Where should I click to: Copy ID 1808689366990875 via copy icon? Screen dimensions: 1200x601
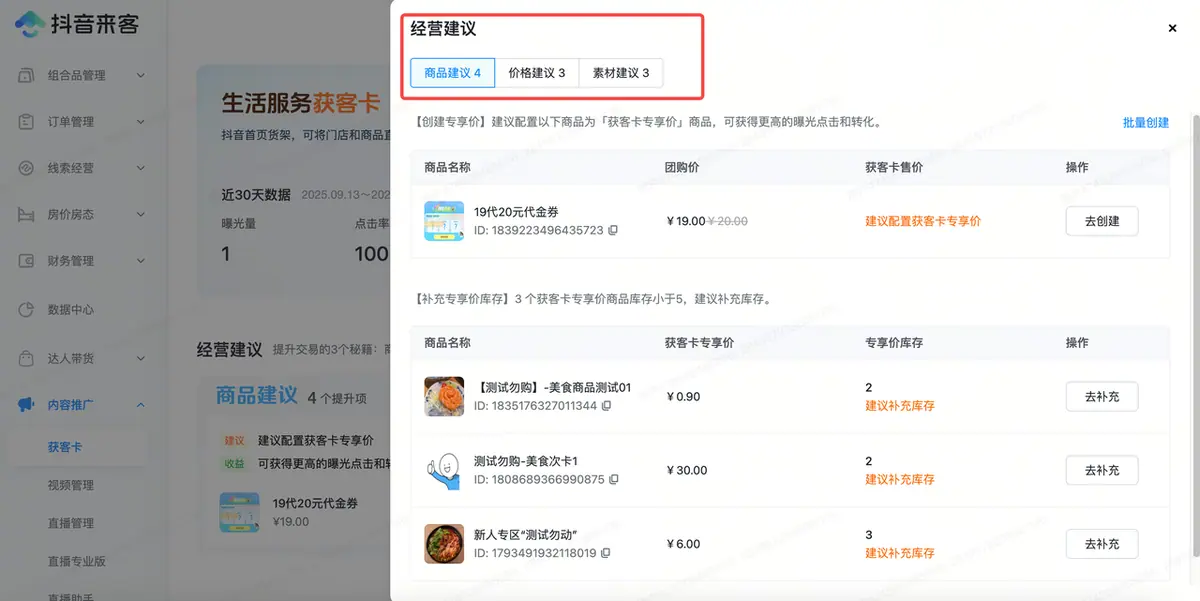tap(614, 479)
